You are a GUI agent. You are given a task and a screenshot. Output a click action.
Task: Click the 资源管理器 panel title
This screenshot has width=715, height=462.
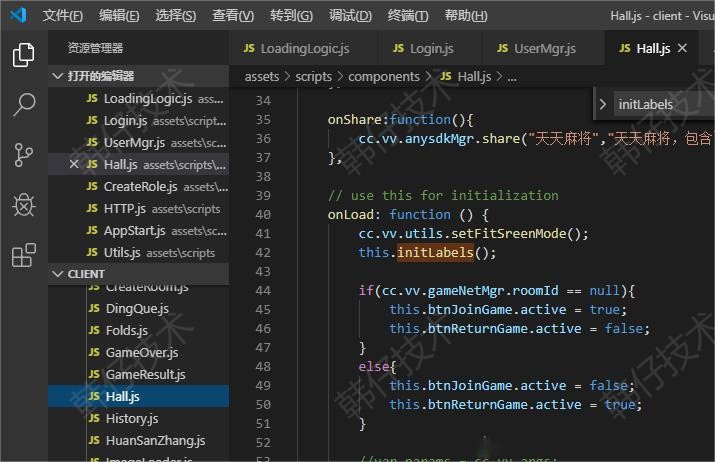95,48
